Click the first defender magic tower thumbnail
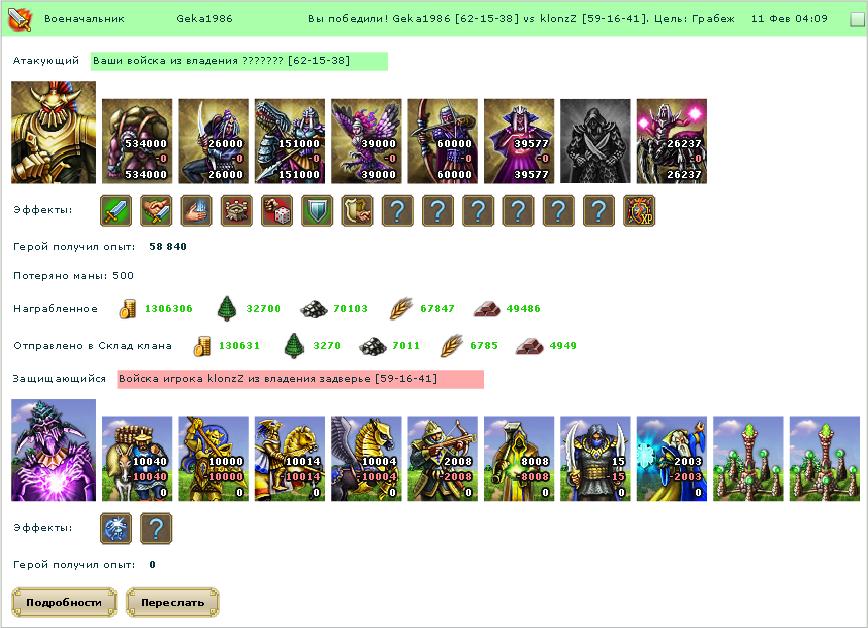868x628 pixels. click(748, 459)
